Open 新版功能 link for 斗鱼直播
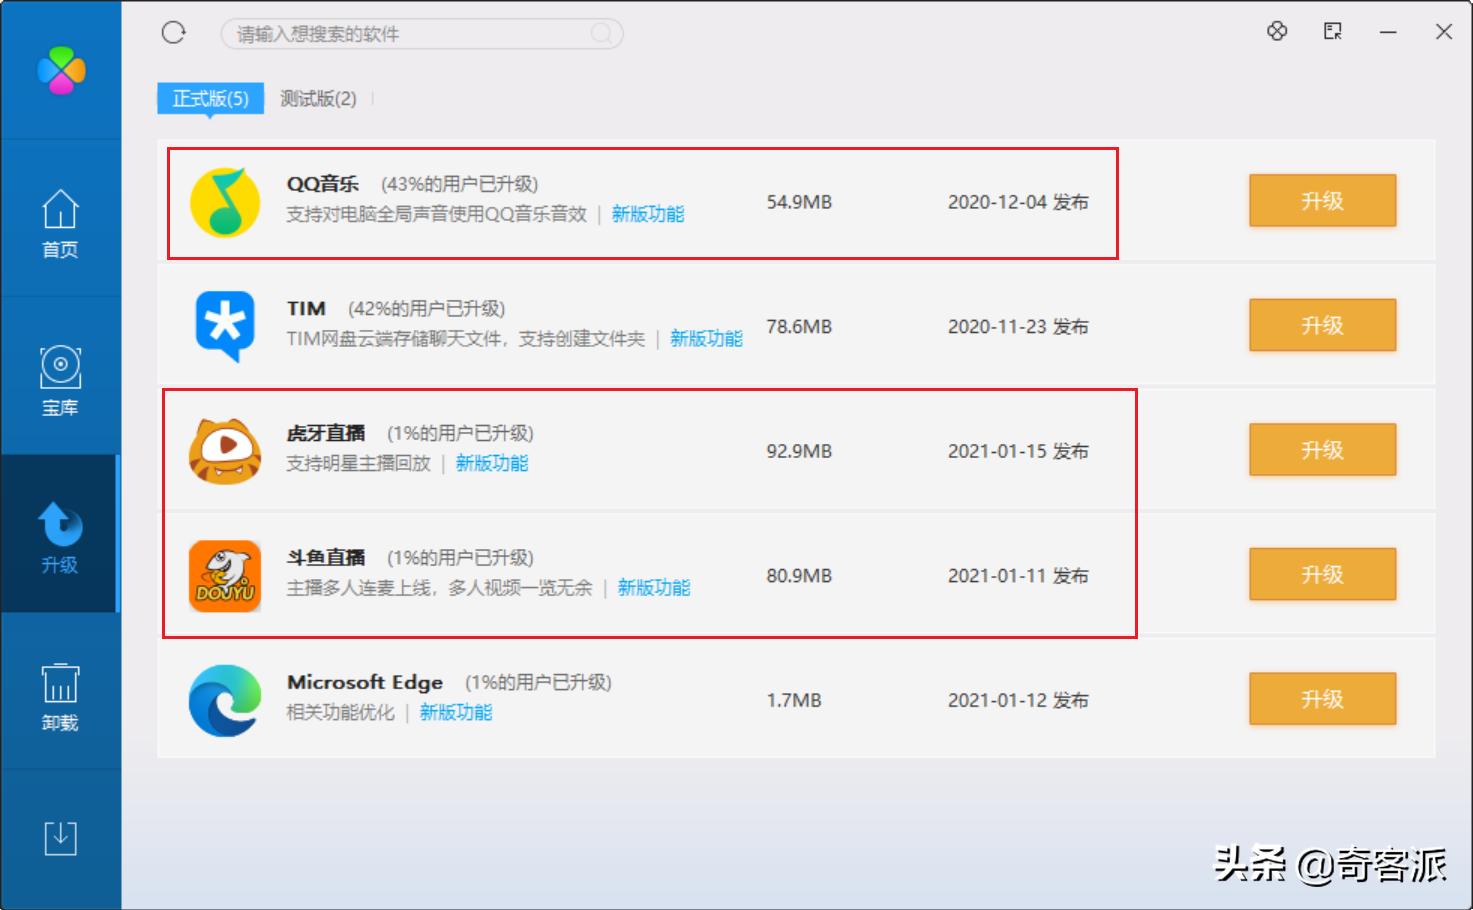 [x=654, y=588]
